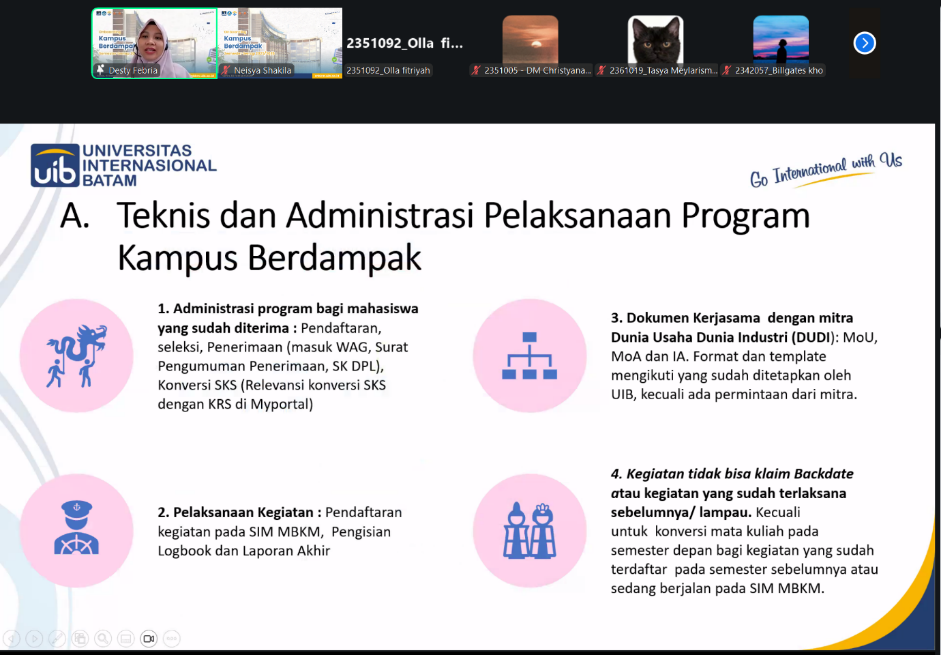Select Desty Febria's video thumbnail
Screen dimensions: 941x655
(154, 43)
